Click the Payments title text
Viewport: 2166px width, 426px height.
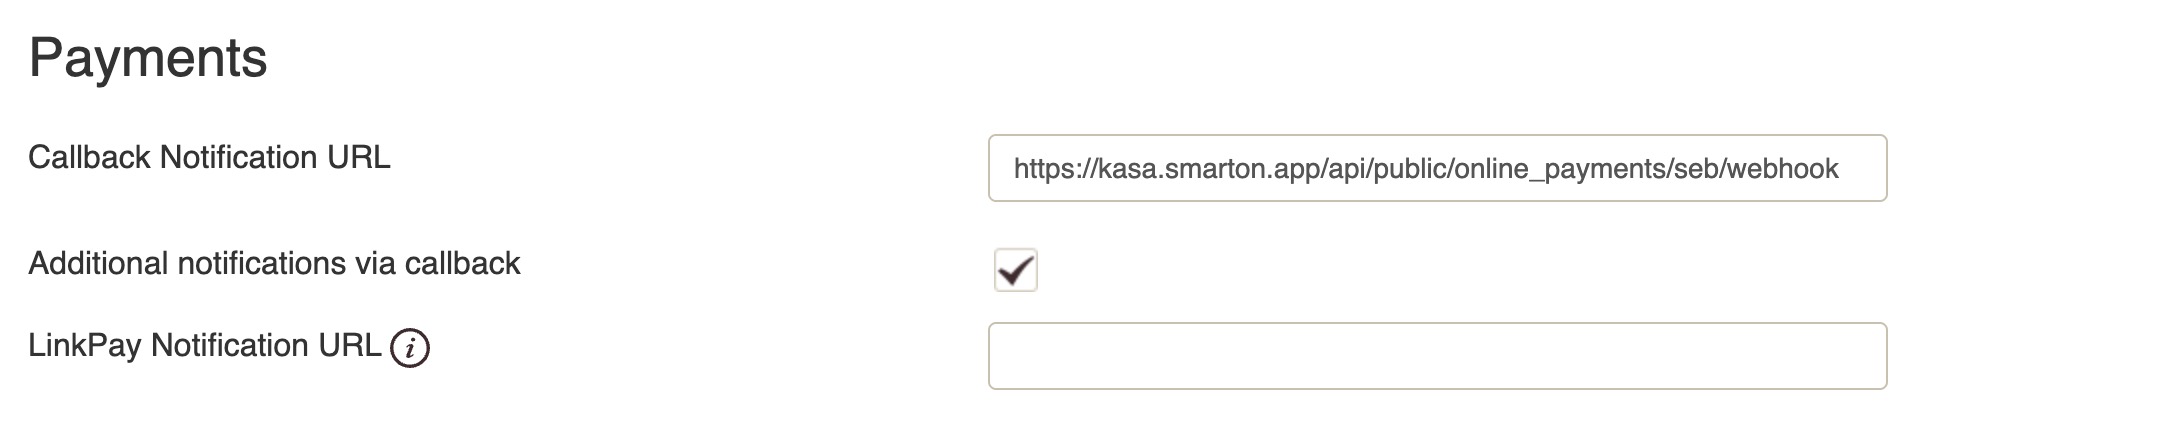pos(148,58)
